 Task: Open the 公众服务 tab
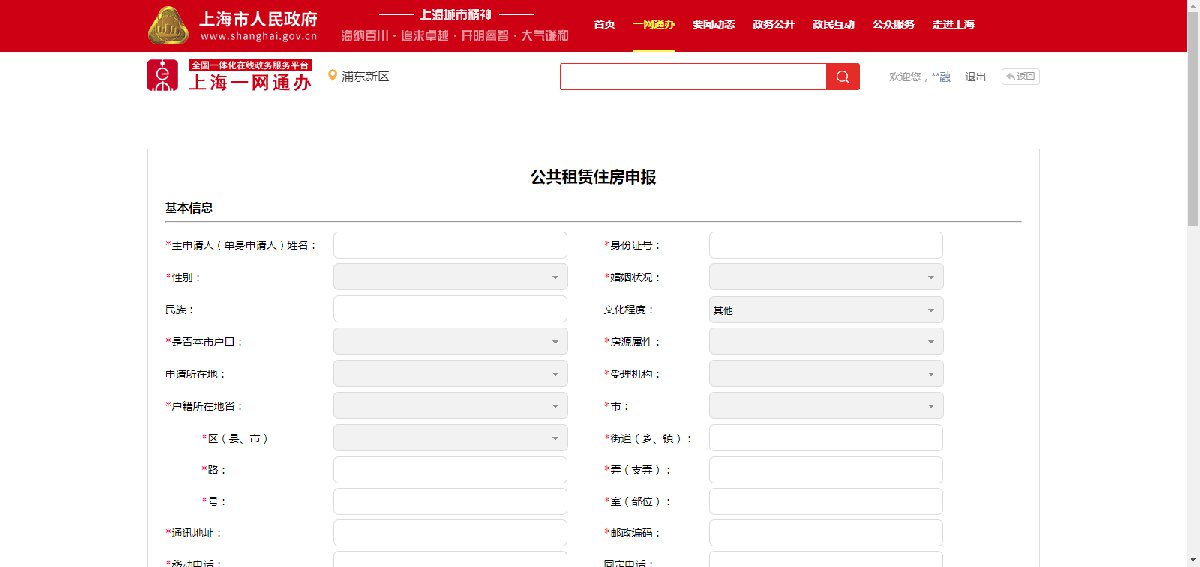click(x=894, y=25)
